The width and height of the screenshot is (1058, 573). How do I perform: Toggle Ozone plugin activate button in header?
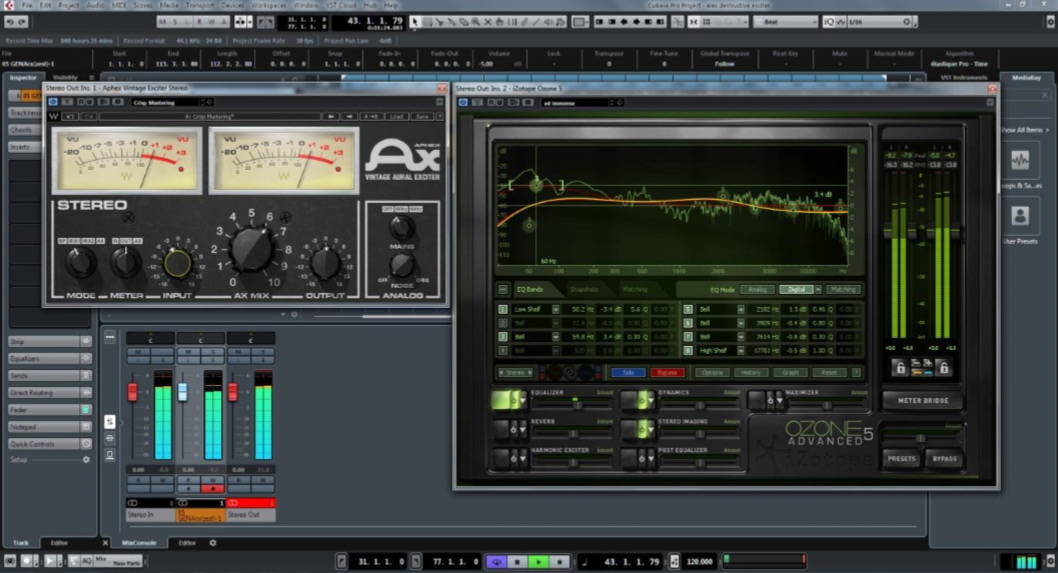coord(463,103)
